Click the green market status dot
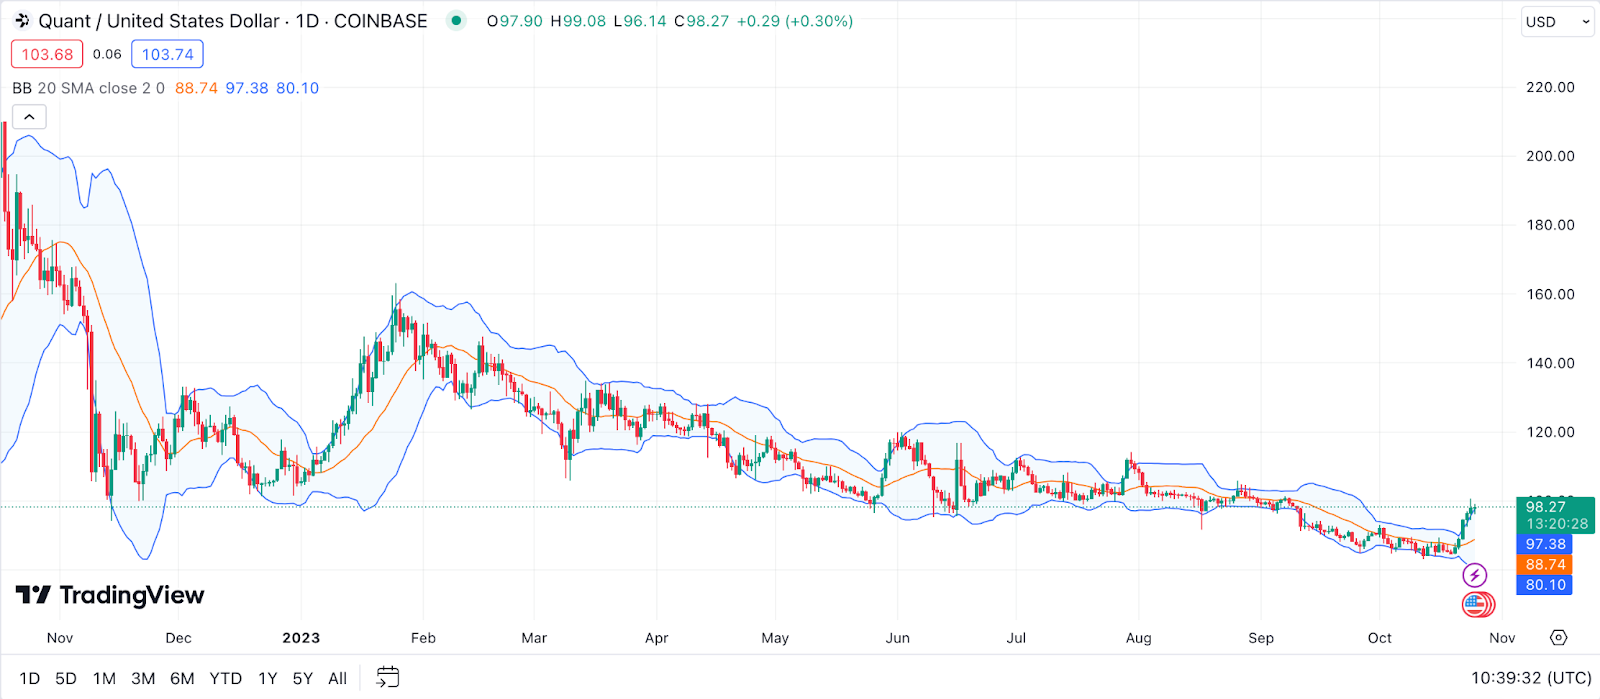1600x699 pixels. click(x=456, y=21)
